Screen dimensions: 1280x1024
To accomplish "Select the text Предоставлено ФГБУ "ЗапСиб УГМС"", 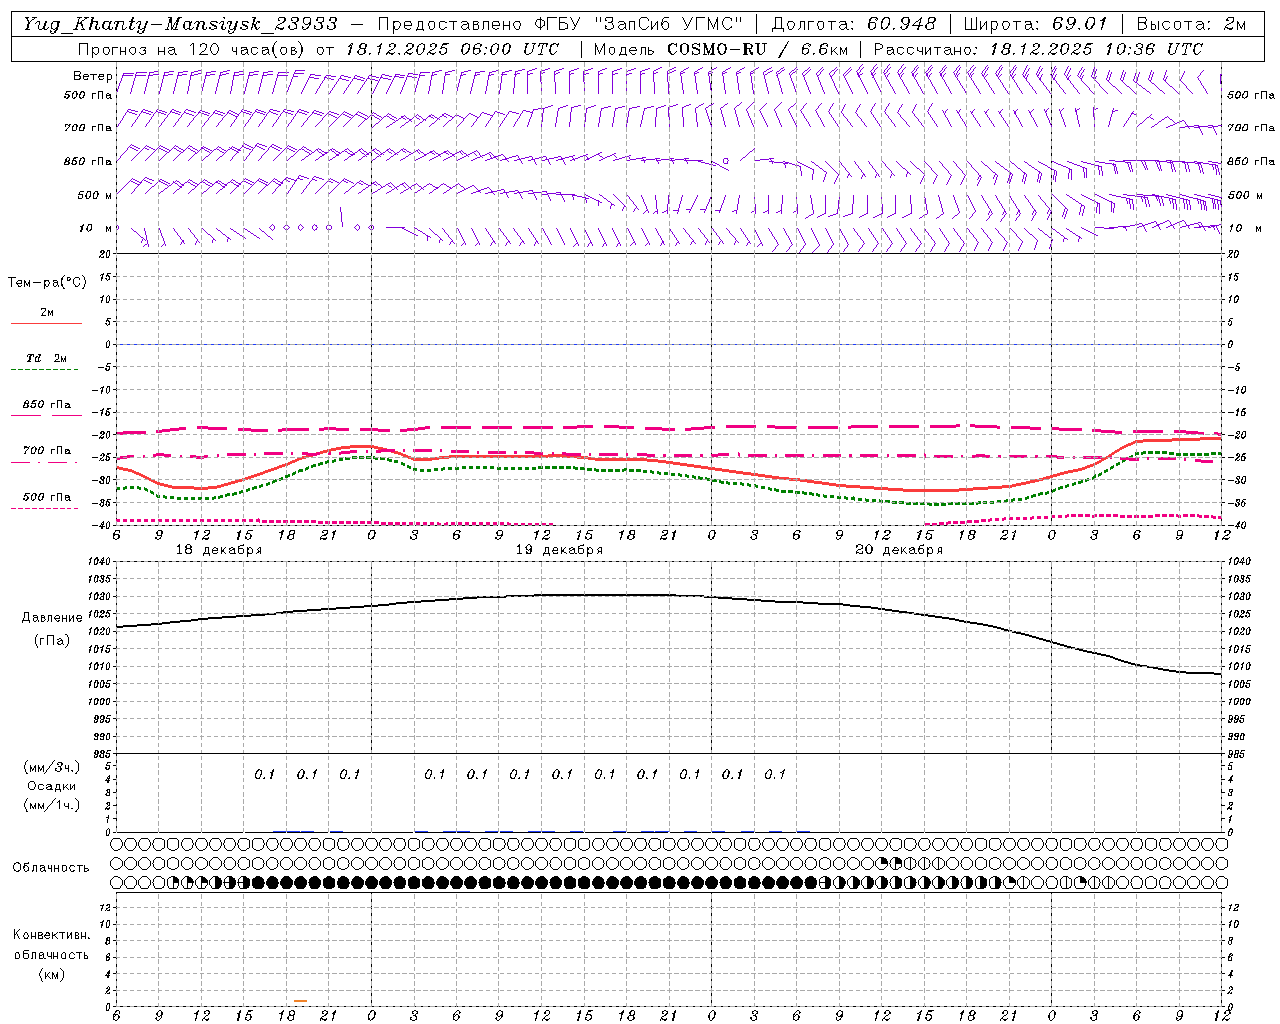I will click(x=560, y=24).
